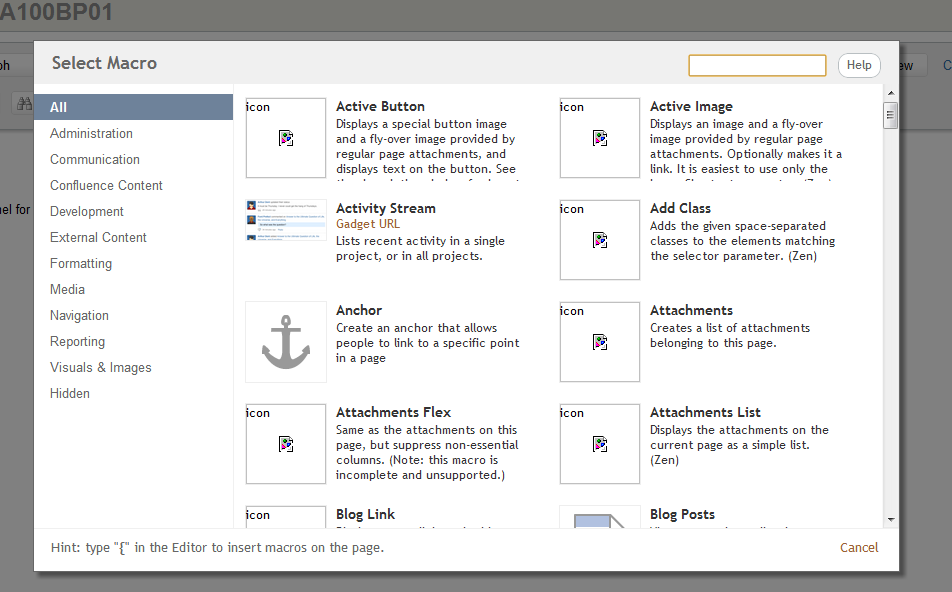952x592 pixels.
Task: Click the Attachments List description text
Action: (739, 445)
